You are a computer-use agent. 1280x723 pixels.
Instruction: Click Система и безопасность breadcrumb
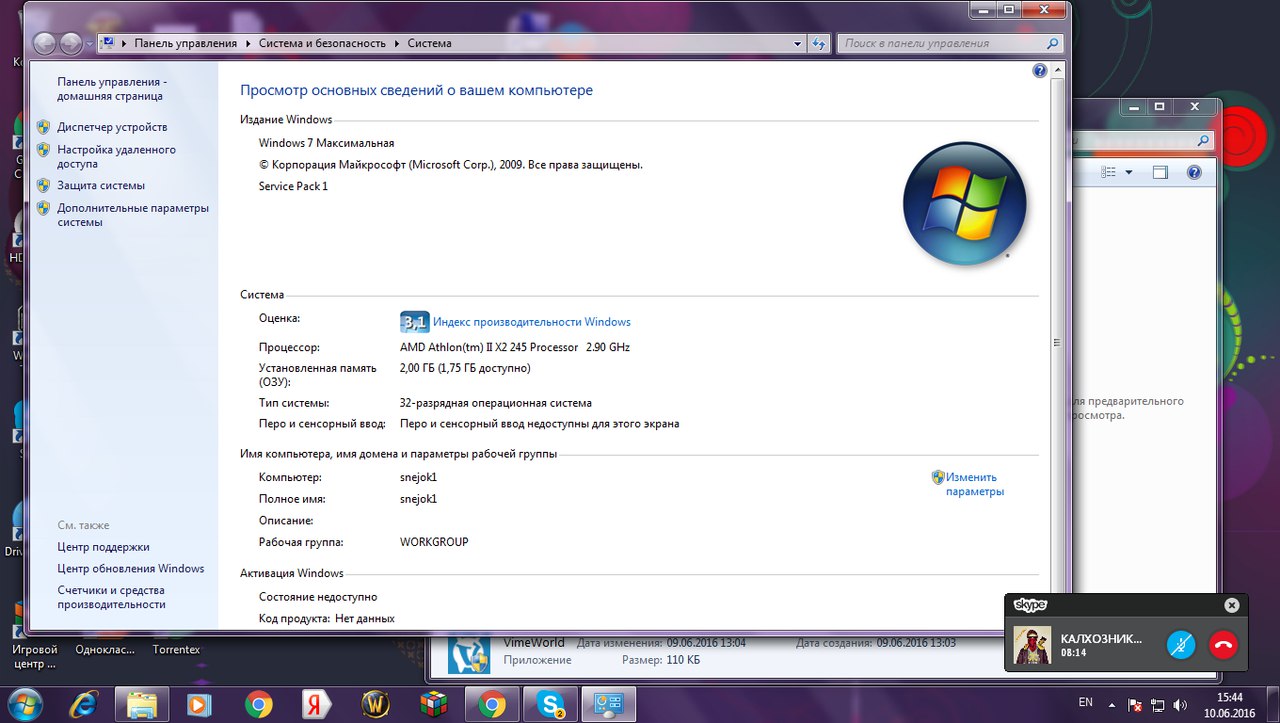(322, 44)
